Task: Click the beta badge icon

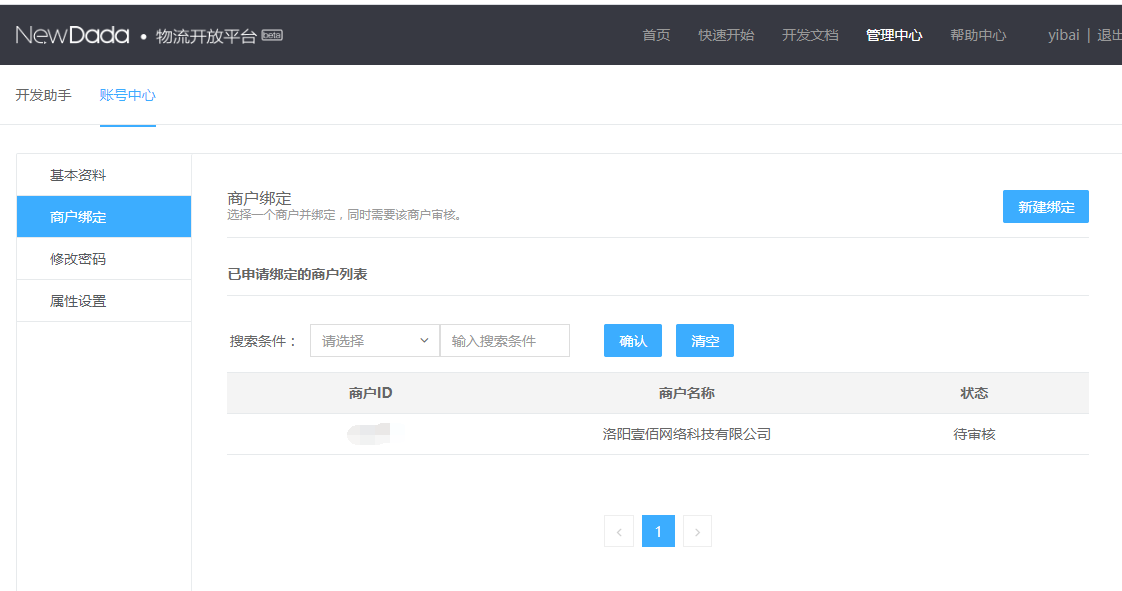Action: [272, 35]
